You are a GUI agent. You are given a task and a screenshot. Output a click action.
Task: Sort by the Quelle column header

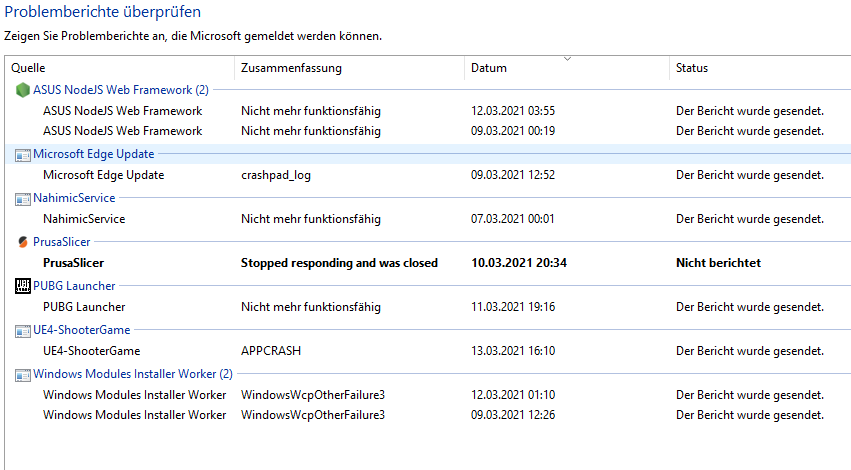point(120,68)
